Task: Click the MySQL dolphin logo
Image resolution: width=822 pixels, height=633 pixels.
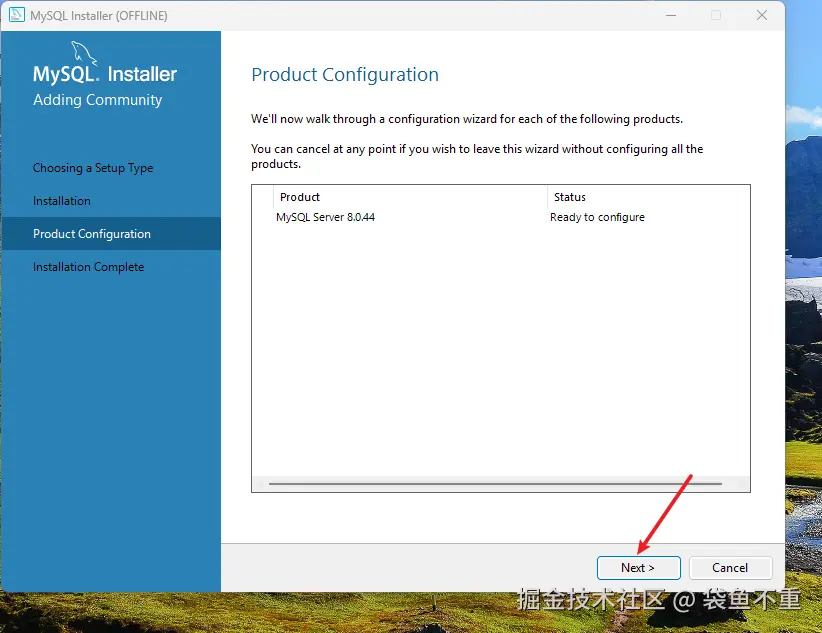Action: 84,54
